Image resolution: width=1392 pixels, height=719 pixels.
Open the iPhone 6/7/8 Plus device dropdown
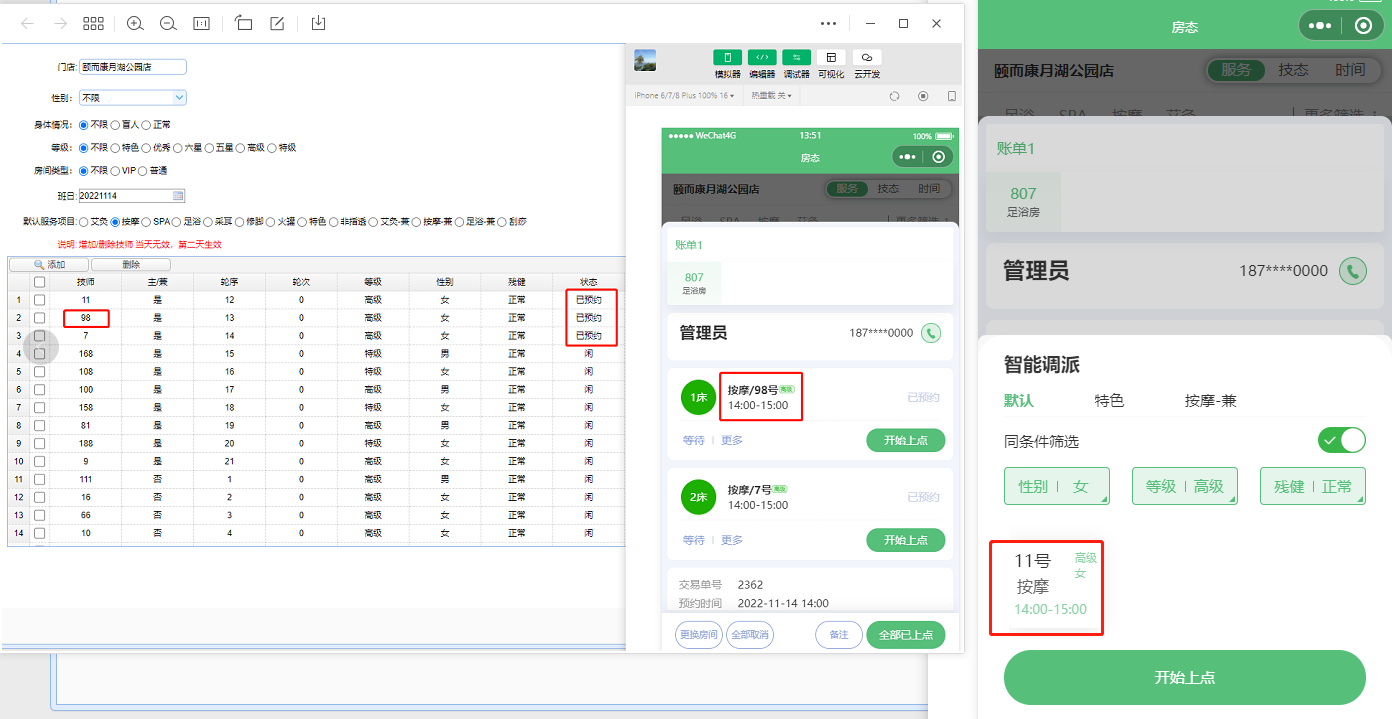(685, 96)
